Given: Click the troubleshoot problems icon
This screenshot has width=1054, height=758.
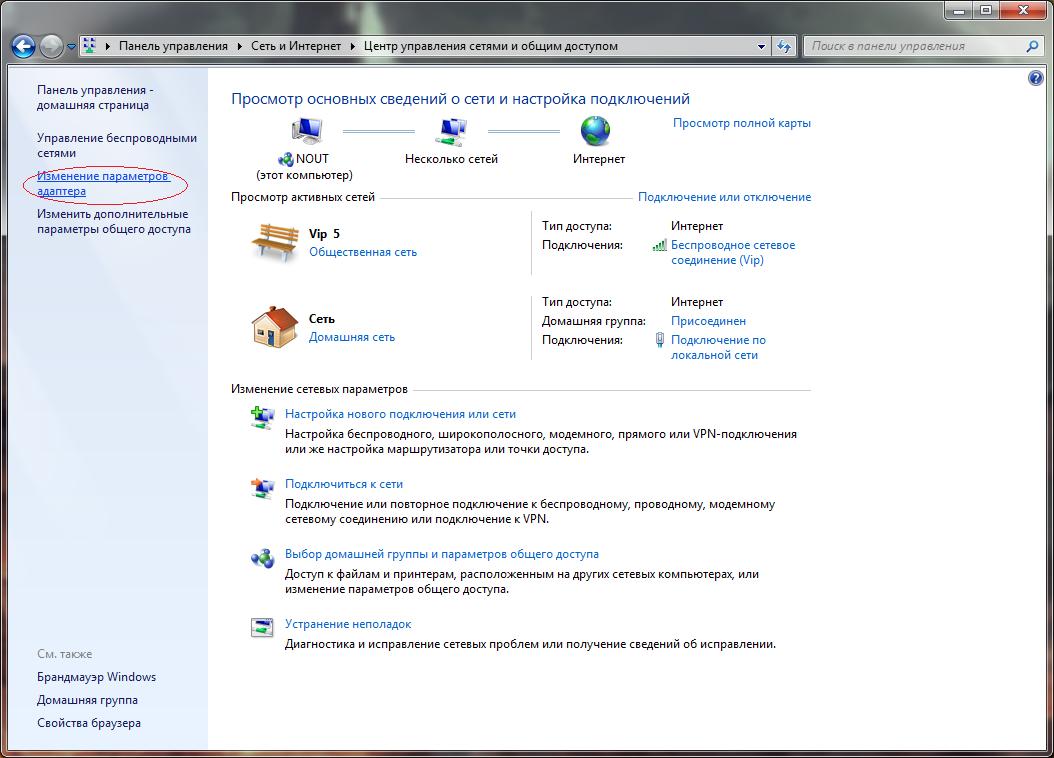Looking at the screenshot, I should (x=261, y=628).
